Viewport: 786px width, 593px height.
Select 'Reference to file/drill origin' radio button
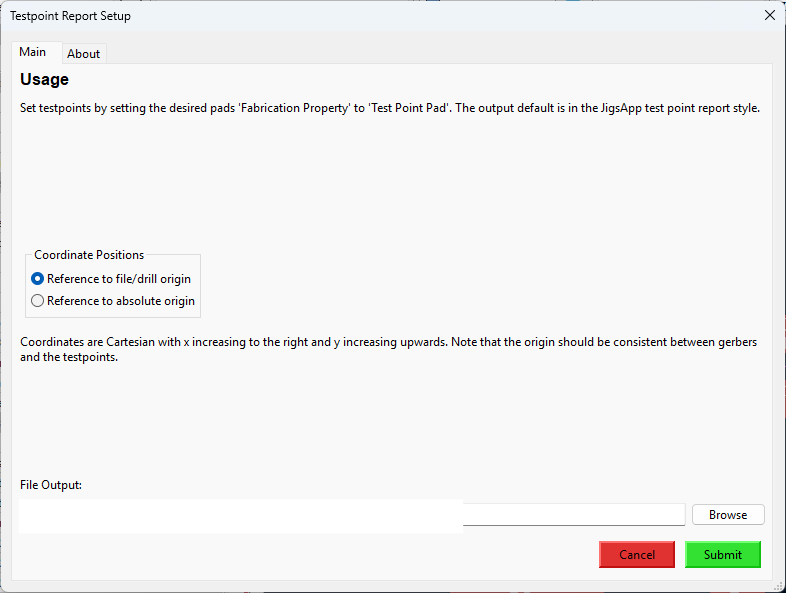(x=38, y=279)
